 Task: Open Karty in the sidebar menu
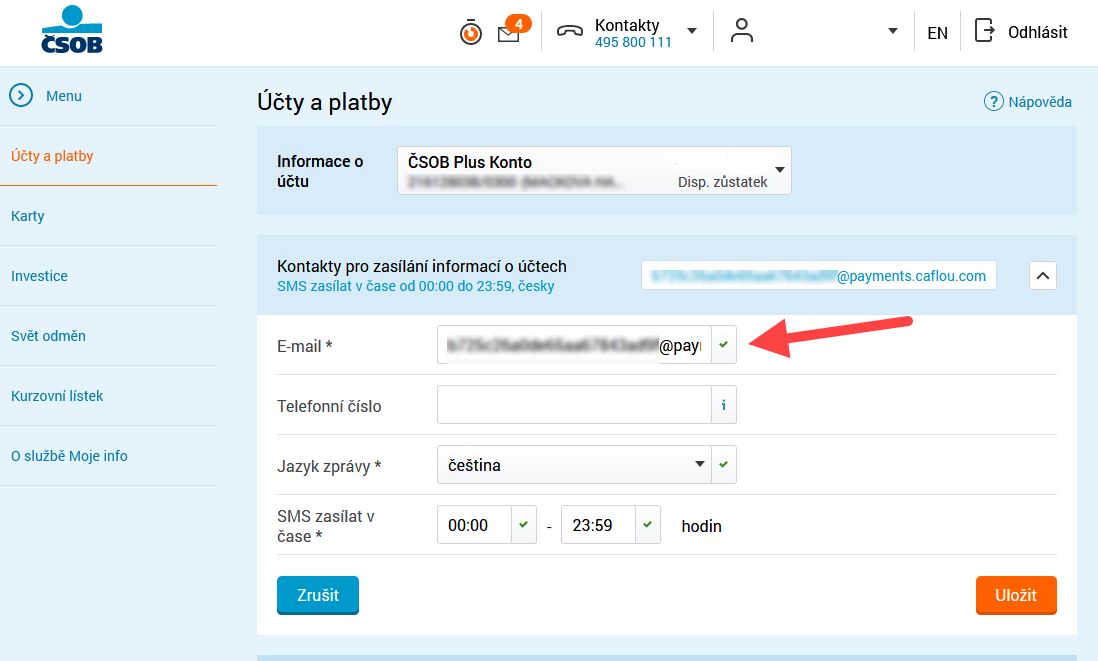[x=28, y=216]
